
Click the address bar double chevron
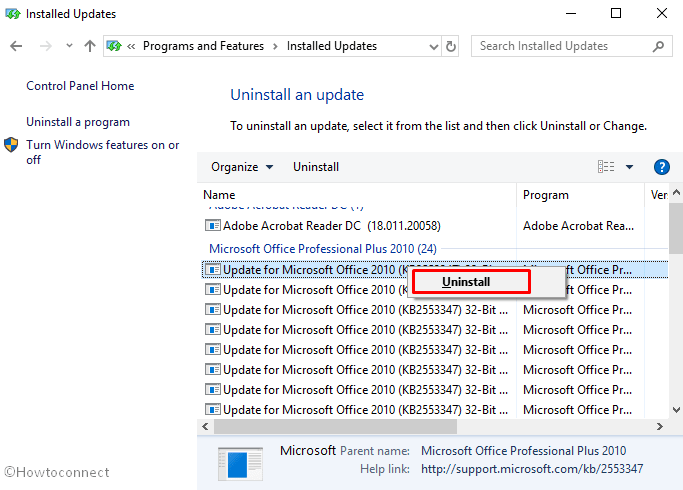(131, 46)
